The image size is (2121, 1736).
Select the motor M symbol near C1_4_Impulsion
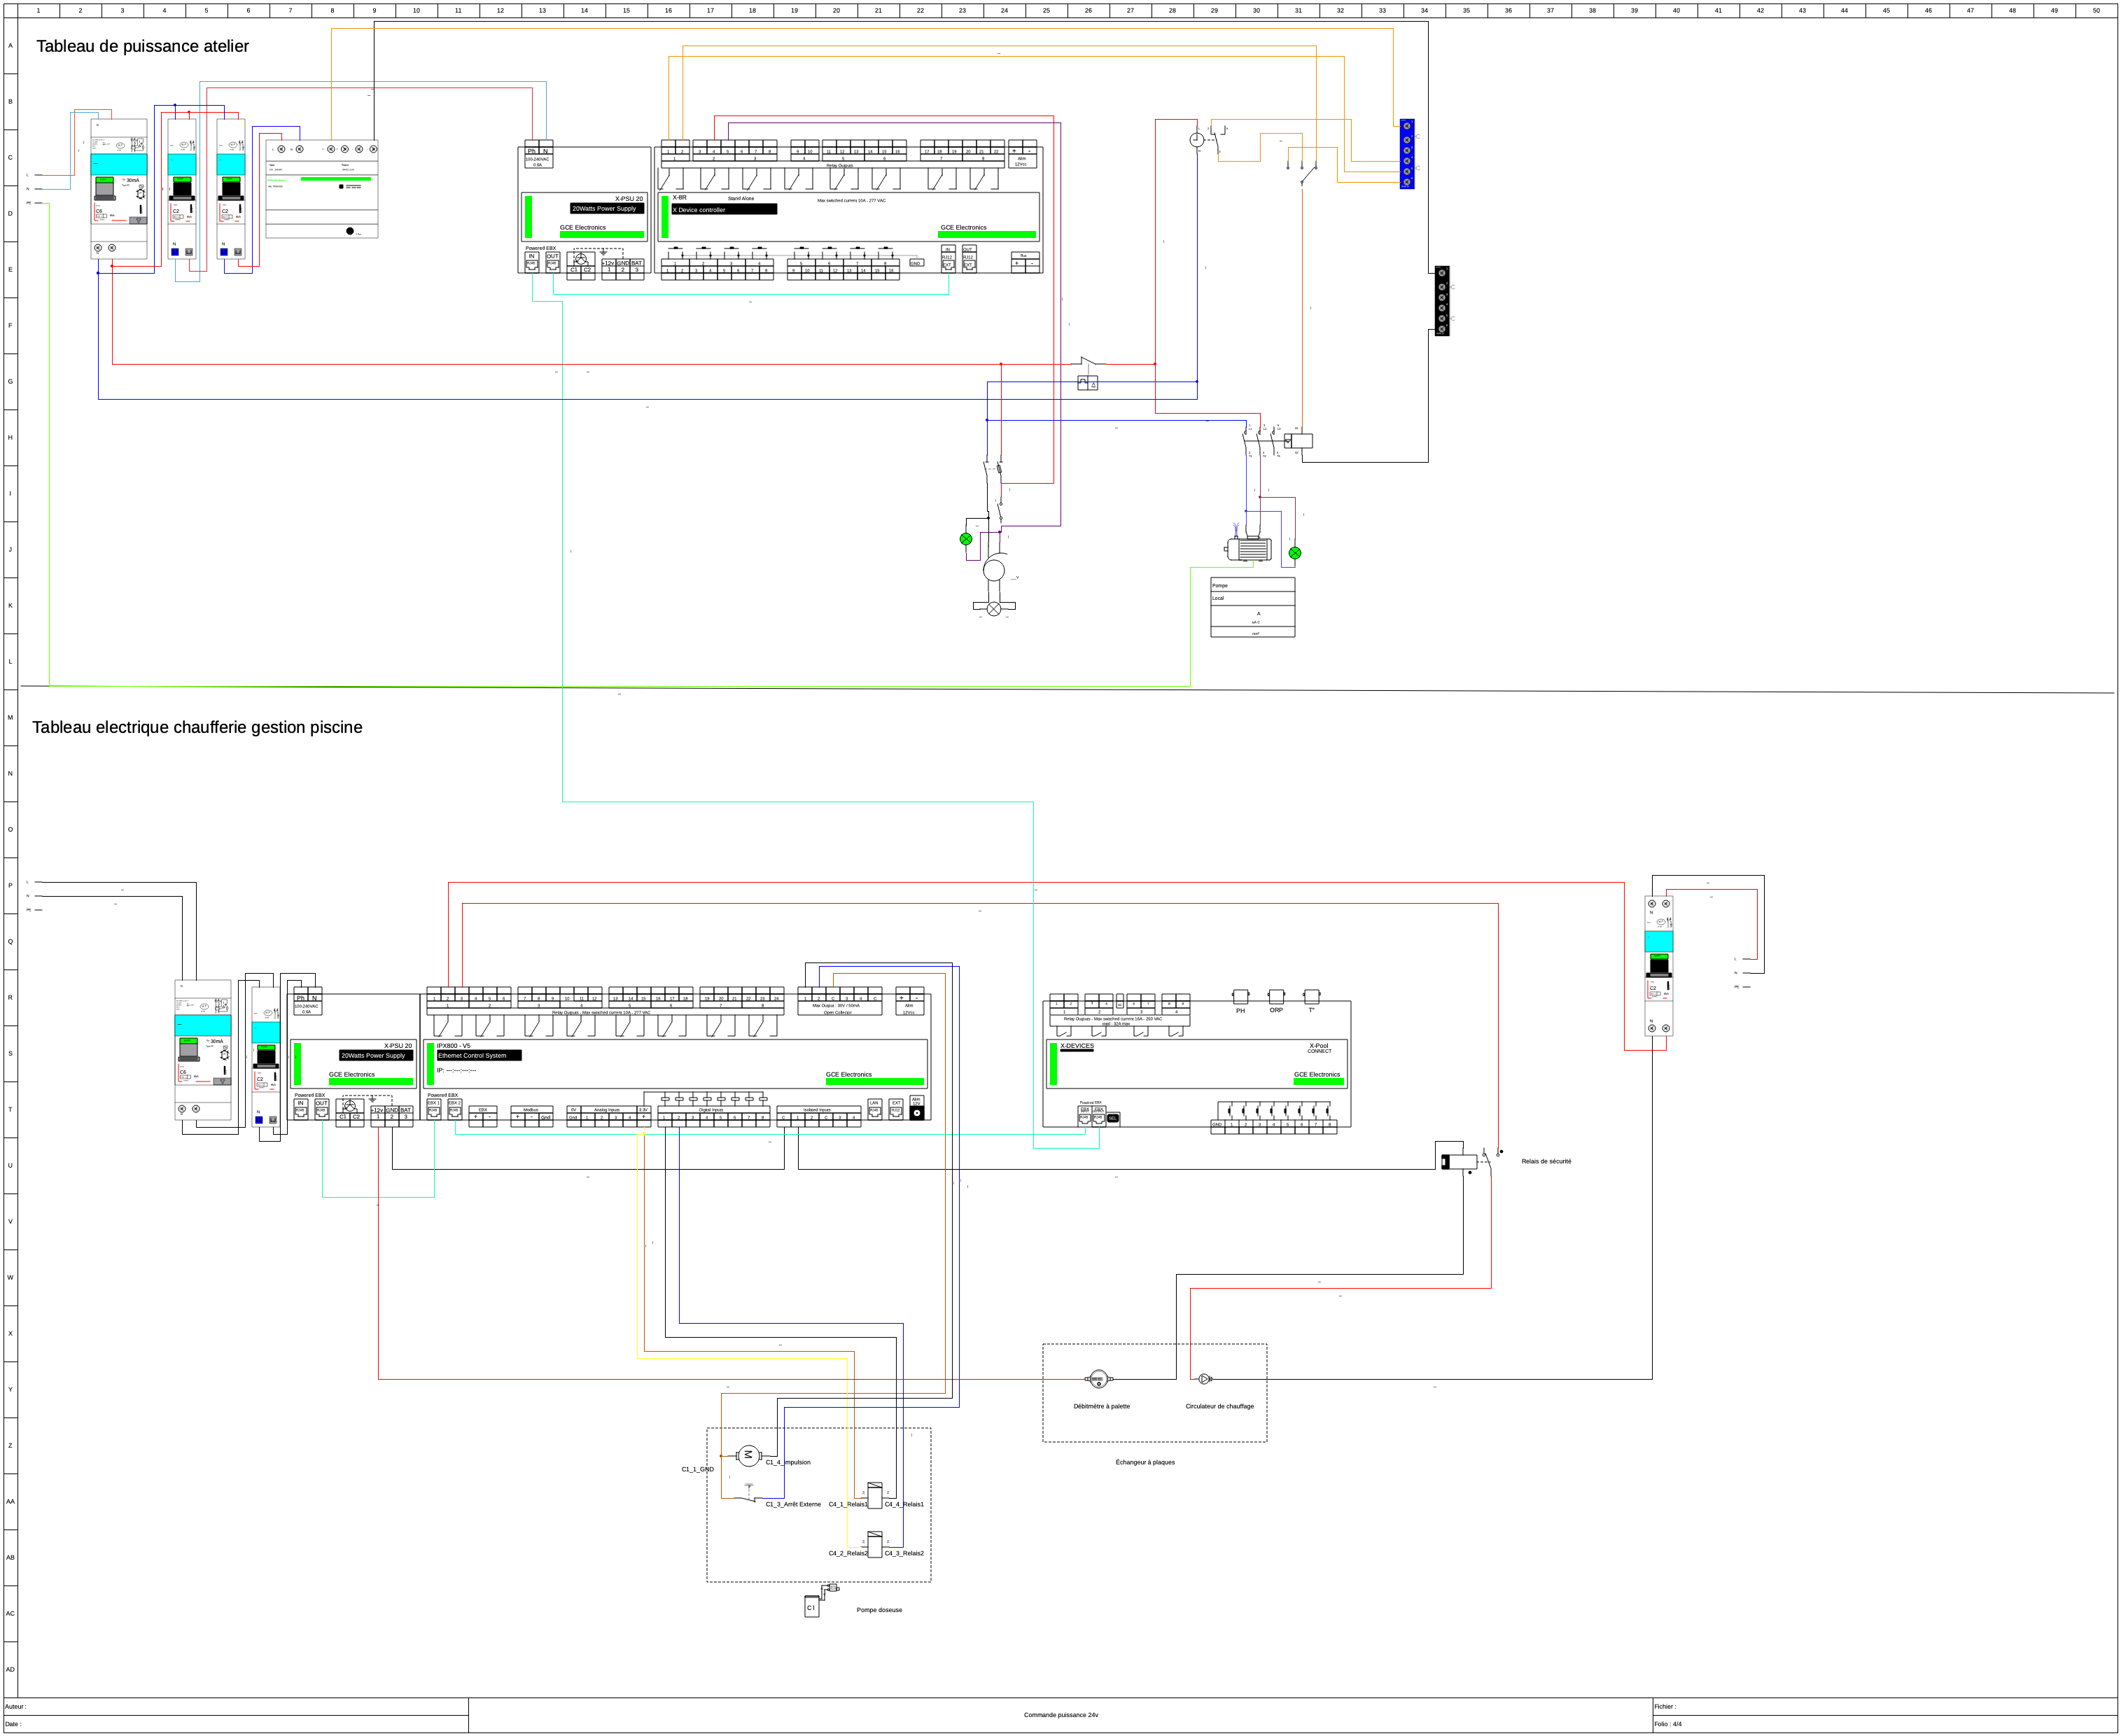click(748, 1456)
